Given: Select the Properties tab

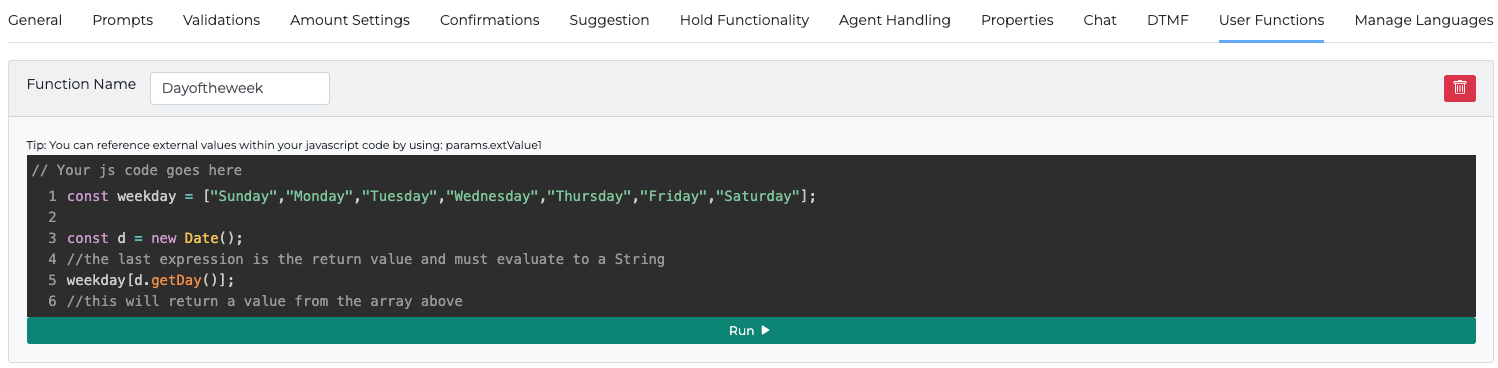Looking at the screenshot, I should pyautogui.click(x=1017, y=20).
